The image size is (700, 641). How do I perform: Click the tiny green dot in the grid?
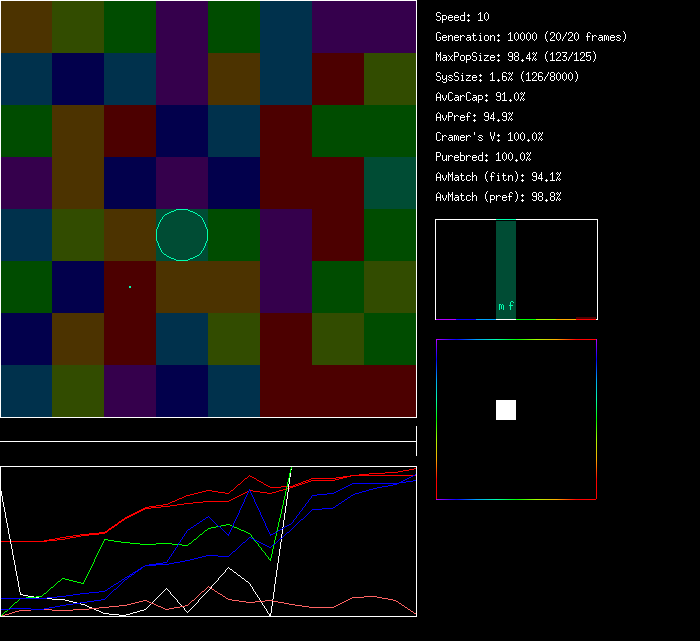click(x=130, y=287)
